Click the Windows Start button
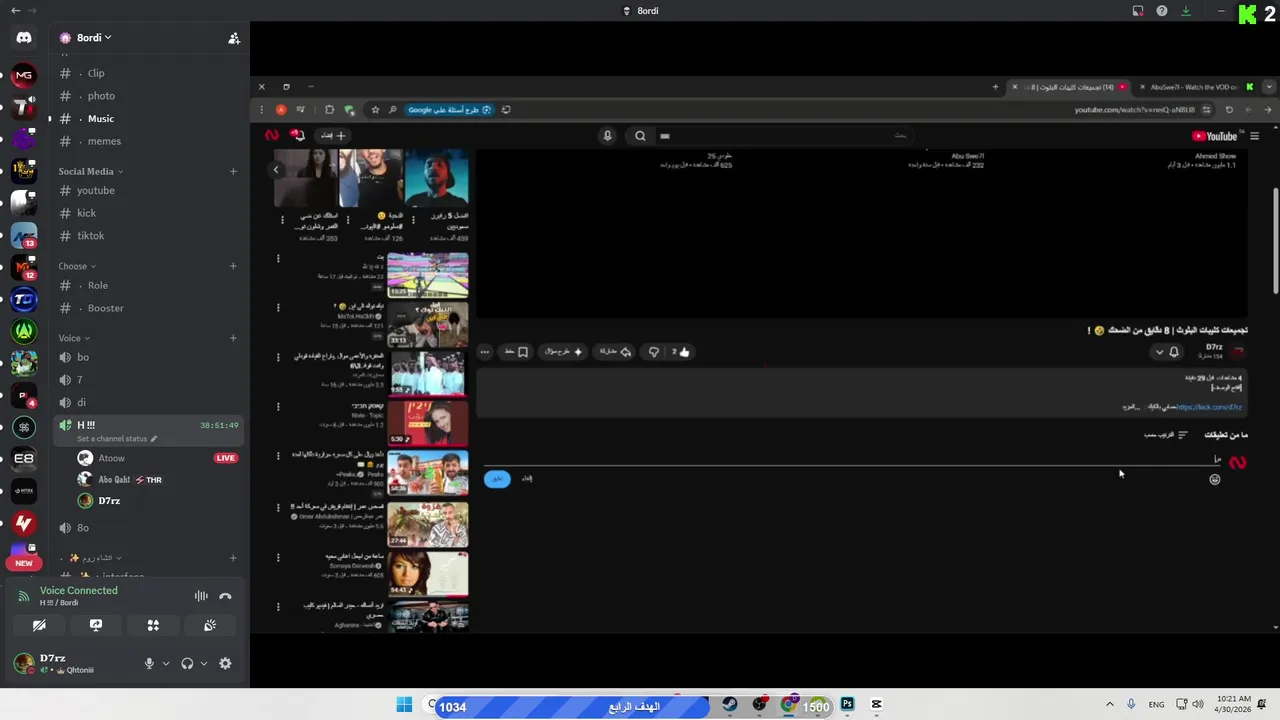This screenshot has height=720, width=1280. [x=404, y=704]
